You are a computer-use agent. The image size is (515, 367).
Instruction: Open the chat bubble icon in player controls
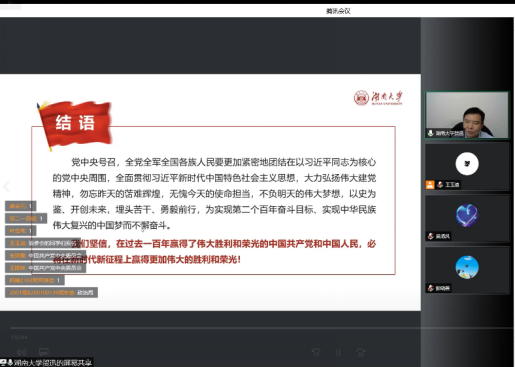pyautogui.click(x=44, y=352)
